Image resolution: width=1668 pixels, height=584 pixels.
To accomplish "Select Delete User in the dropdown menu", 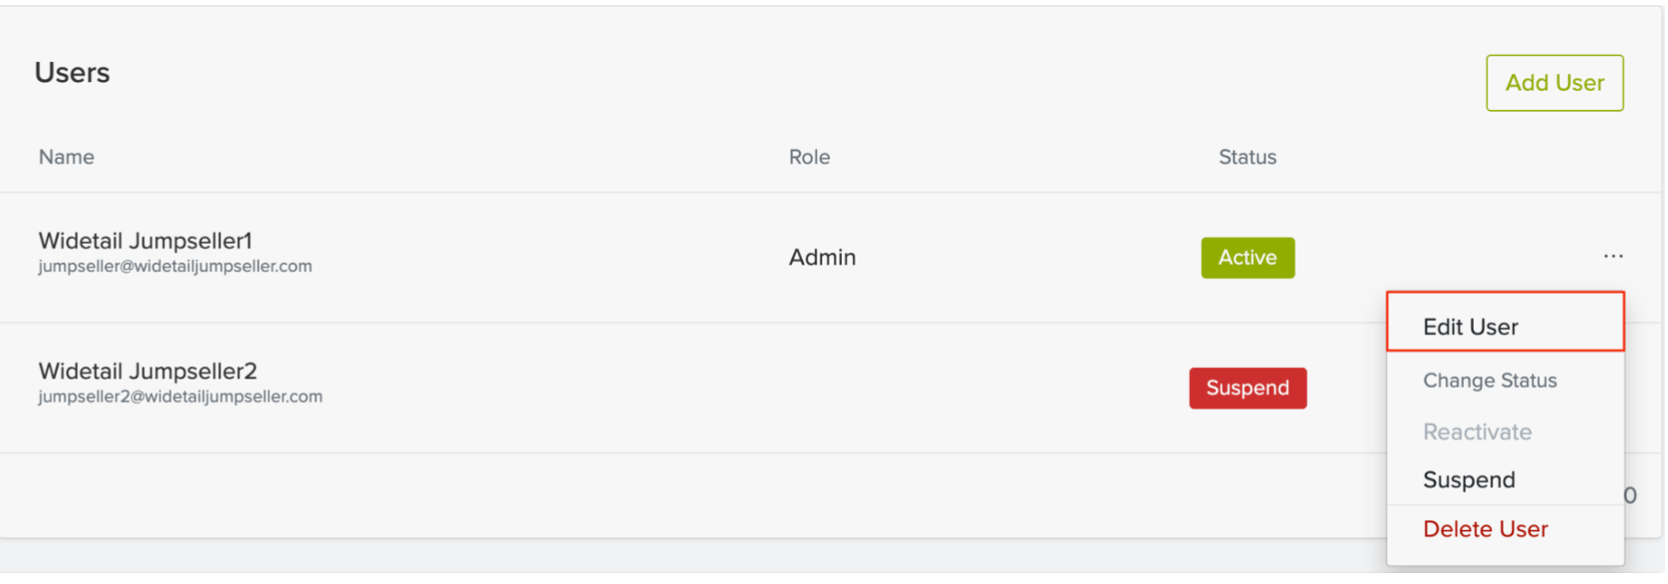I will [1485, 529].
